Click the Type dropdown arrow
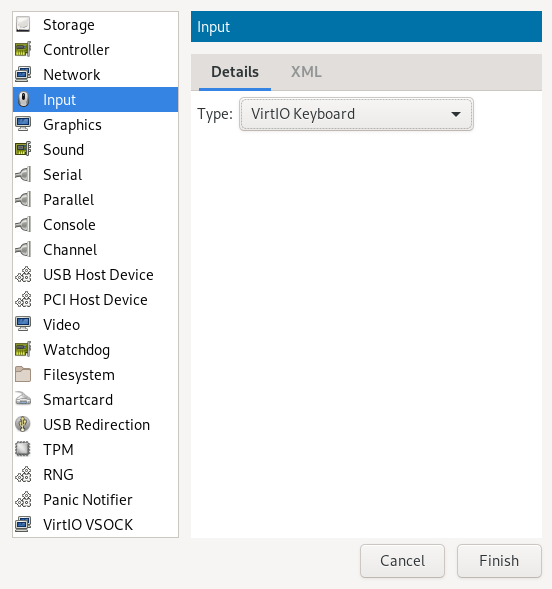 [x=456, y=114]
